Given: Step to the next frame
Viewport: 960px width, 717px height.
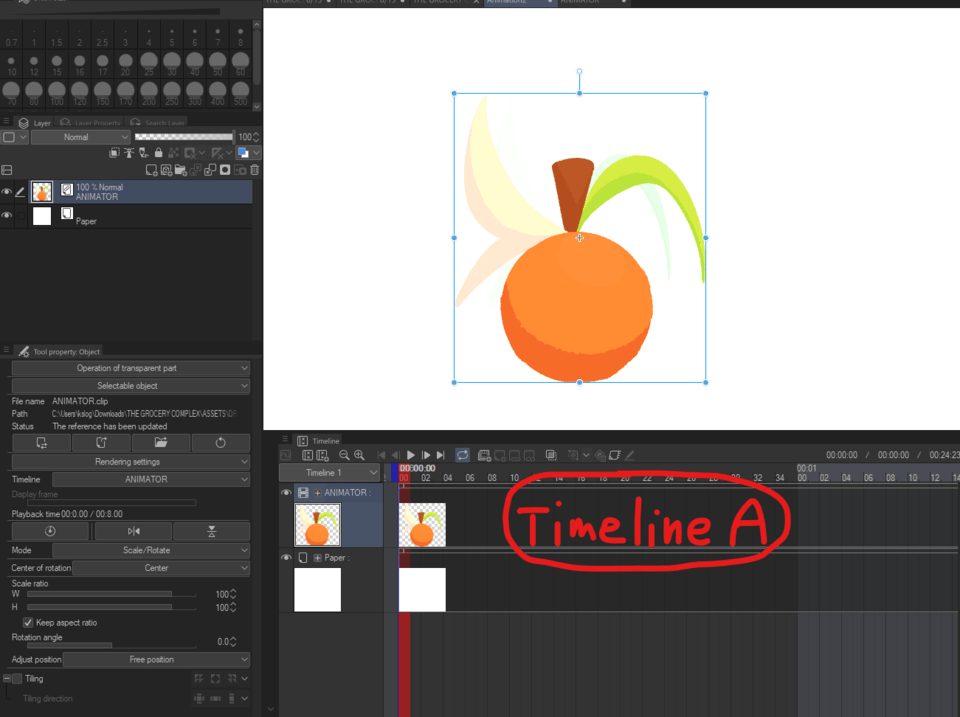Looking at the screenshot, I should pos(426,455).
